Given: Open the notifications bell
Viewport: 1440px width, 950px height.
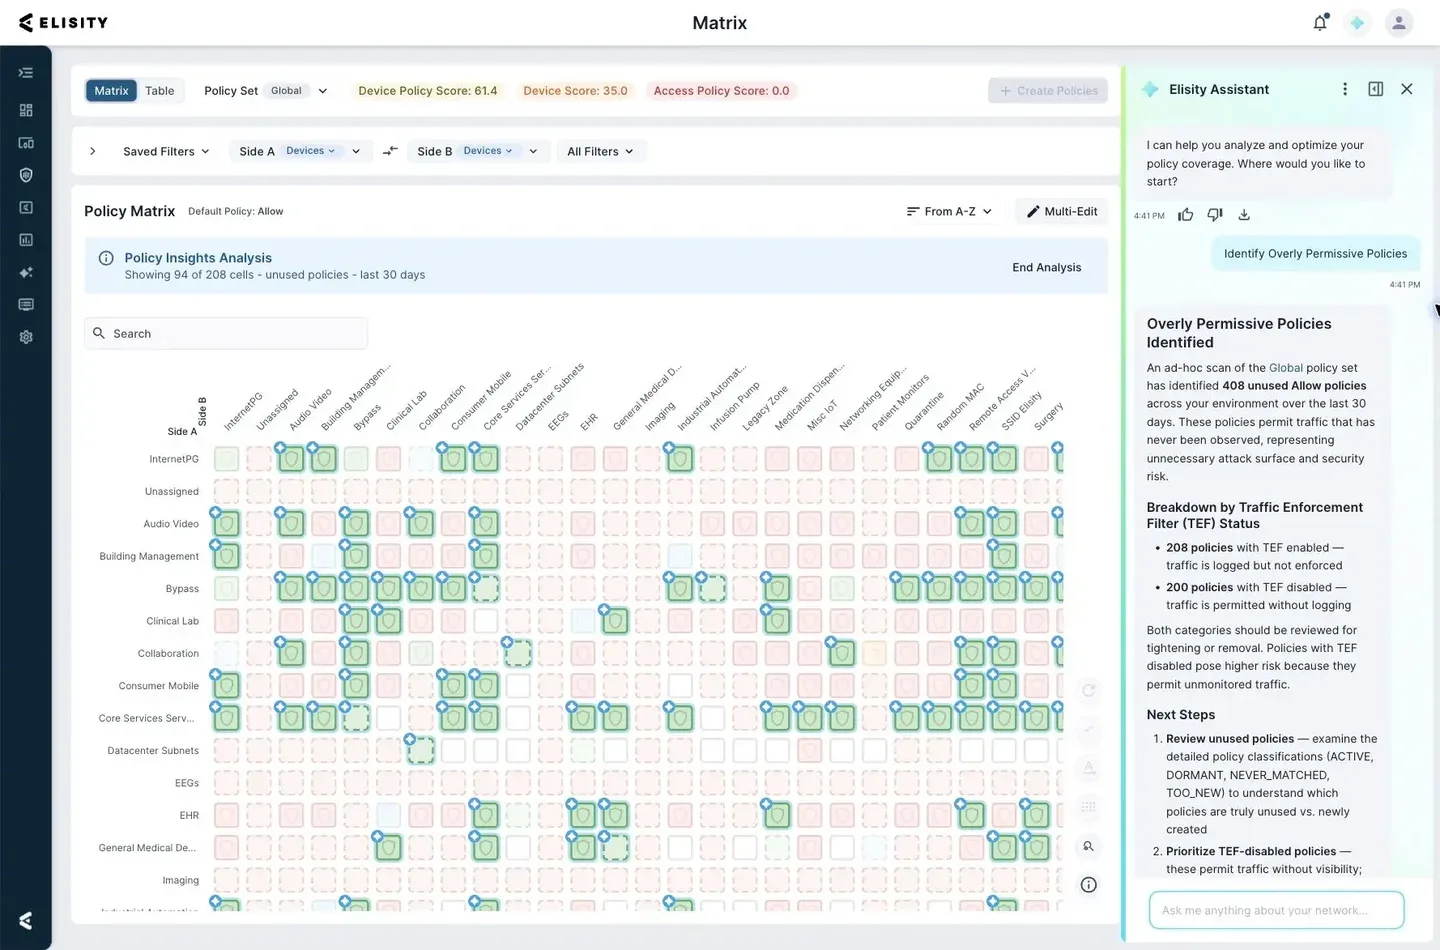Looking at the screenshot, I should 1320,22.
